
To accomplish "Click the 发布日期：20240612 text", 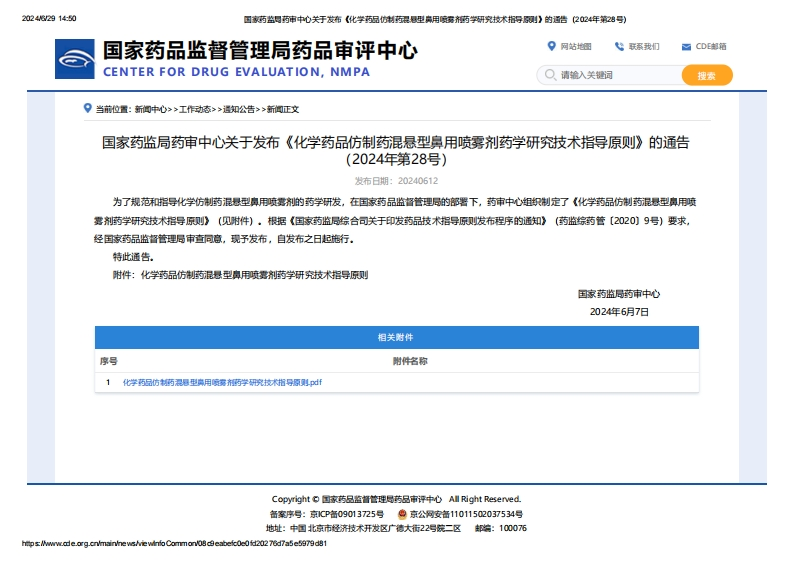I will click(x=396, y=181).
